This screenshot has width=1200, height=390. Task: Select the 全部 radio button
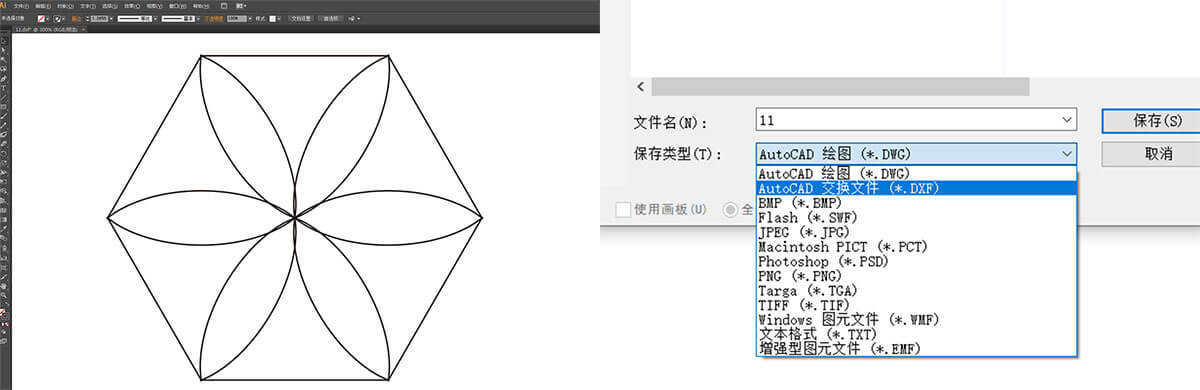pyautogui.click(x=730, y=210)
